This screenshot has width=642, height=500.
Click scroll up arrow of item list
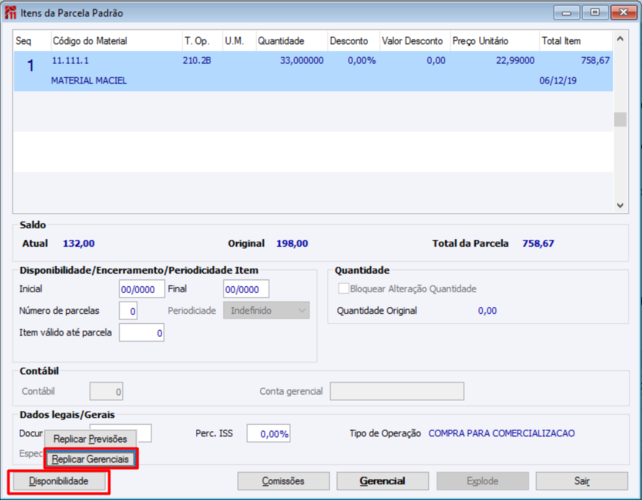click(620, 39)
